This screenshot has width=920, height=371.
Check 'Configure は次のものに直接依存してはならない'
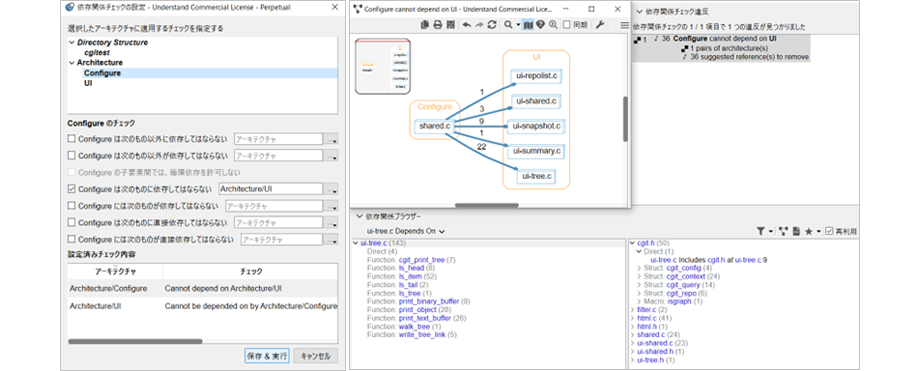click(72, 222)
